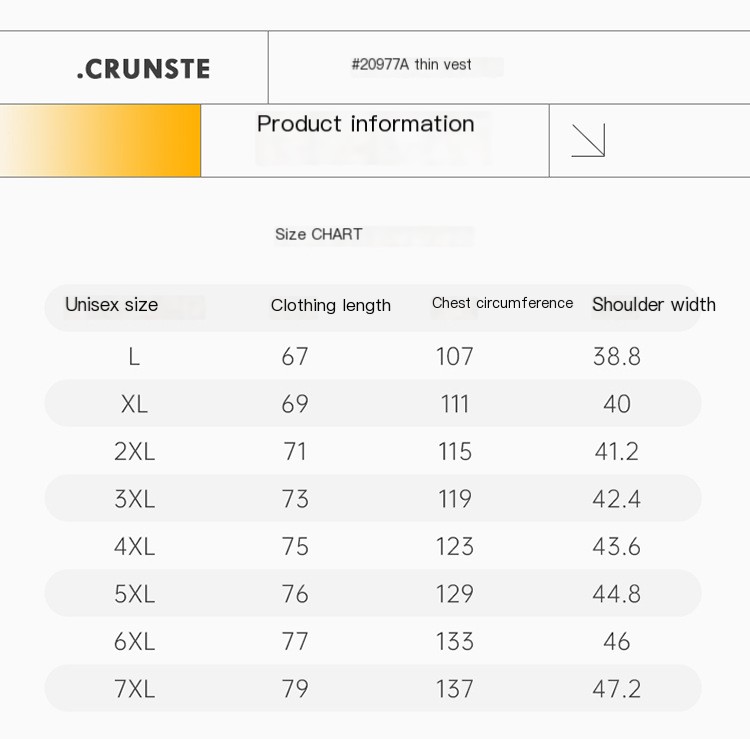The height and width of the screenshot is (739, 750).
Task: Click the orange gradient color block
Action: (x=100, y=141)
